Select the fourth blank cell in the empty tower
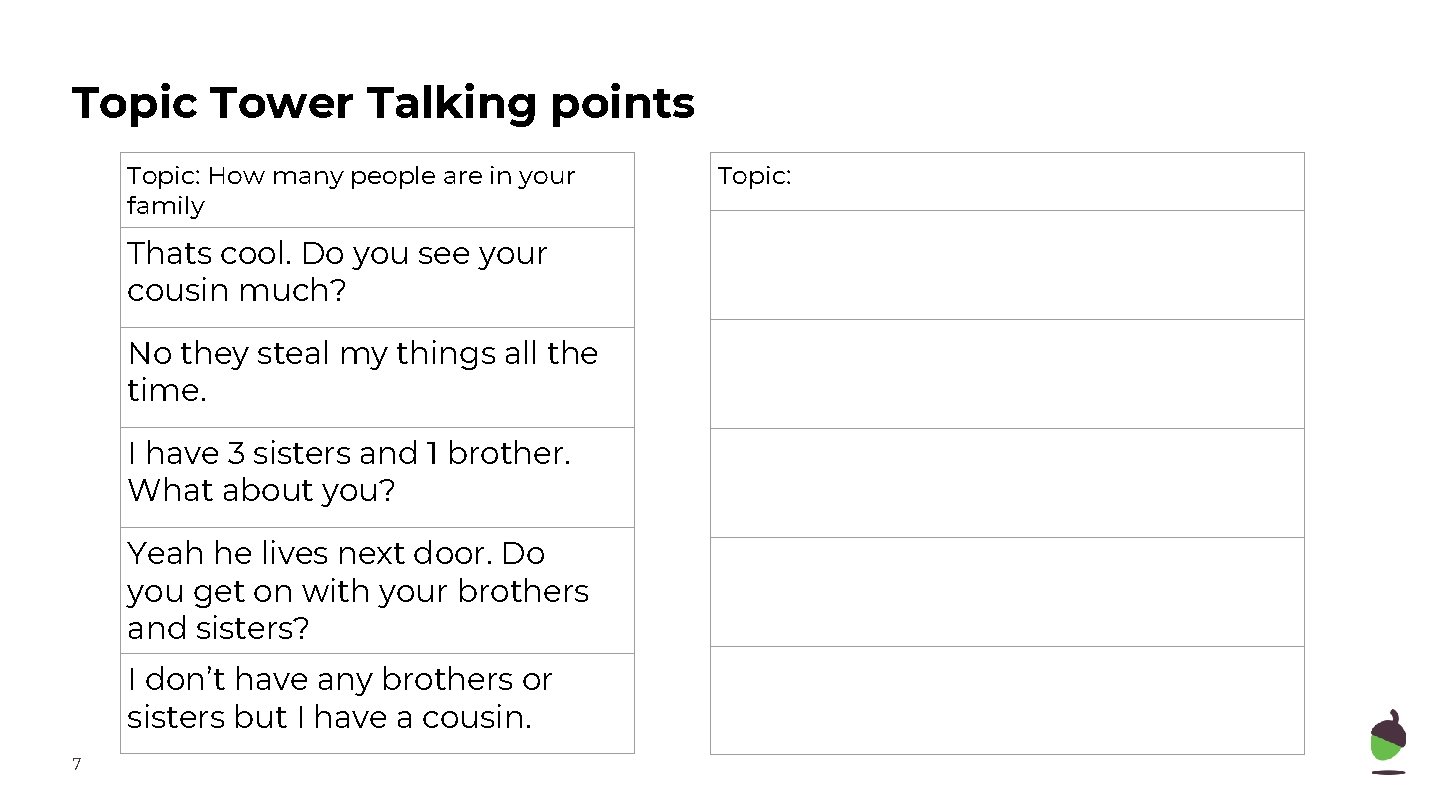This screenshot has width=1440, height=810. click(1007, 592)
